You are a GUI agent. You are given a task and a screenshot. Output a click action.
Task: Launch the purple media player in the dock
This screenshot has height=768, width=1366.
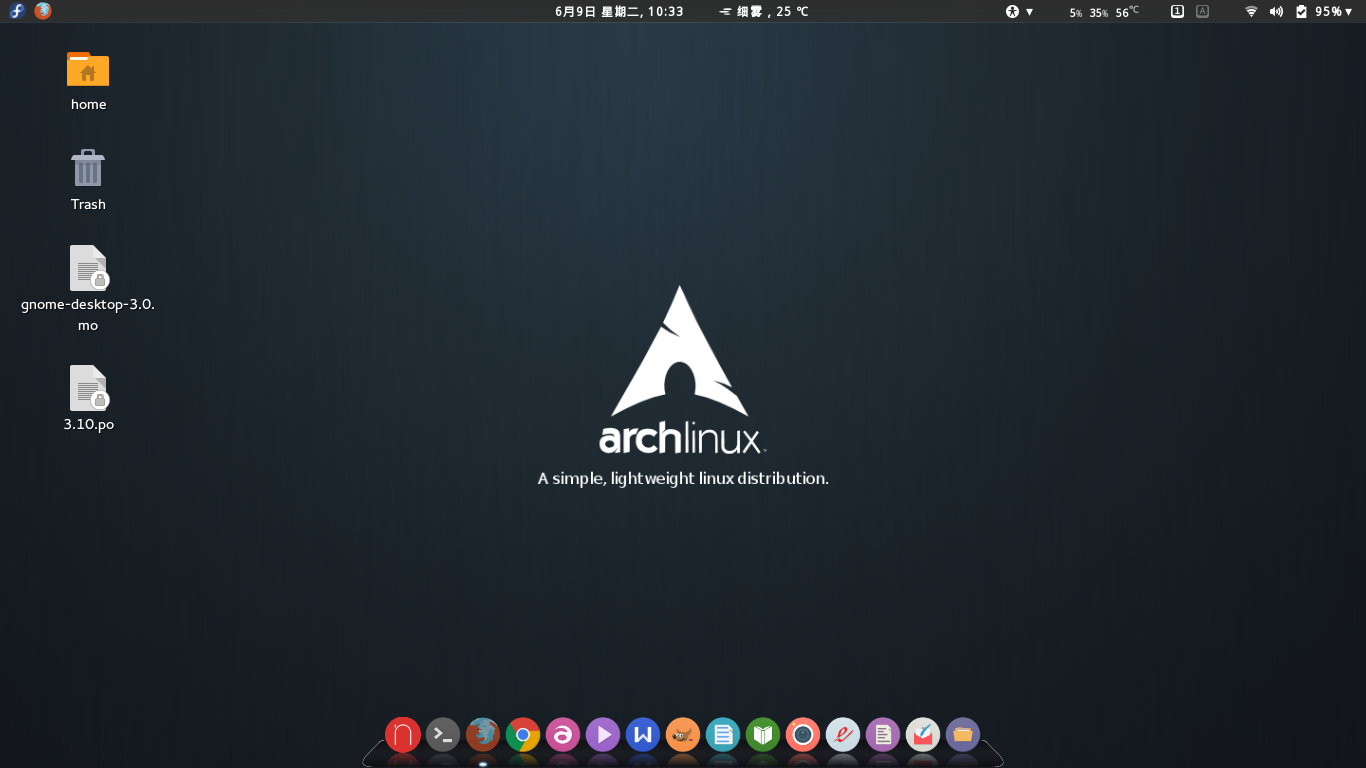click(603, 735)
